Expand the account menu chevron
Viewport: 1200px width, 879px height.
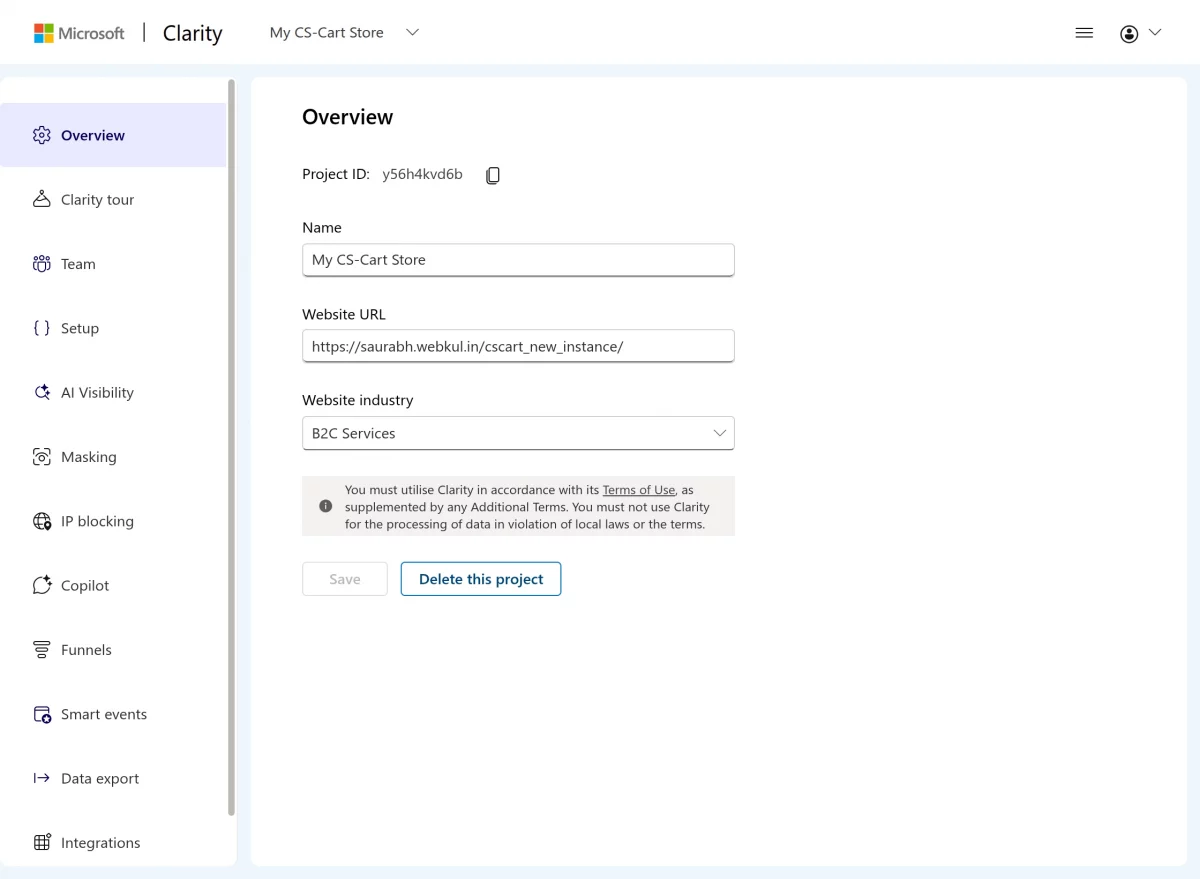point(1155,33)
